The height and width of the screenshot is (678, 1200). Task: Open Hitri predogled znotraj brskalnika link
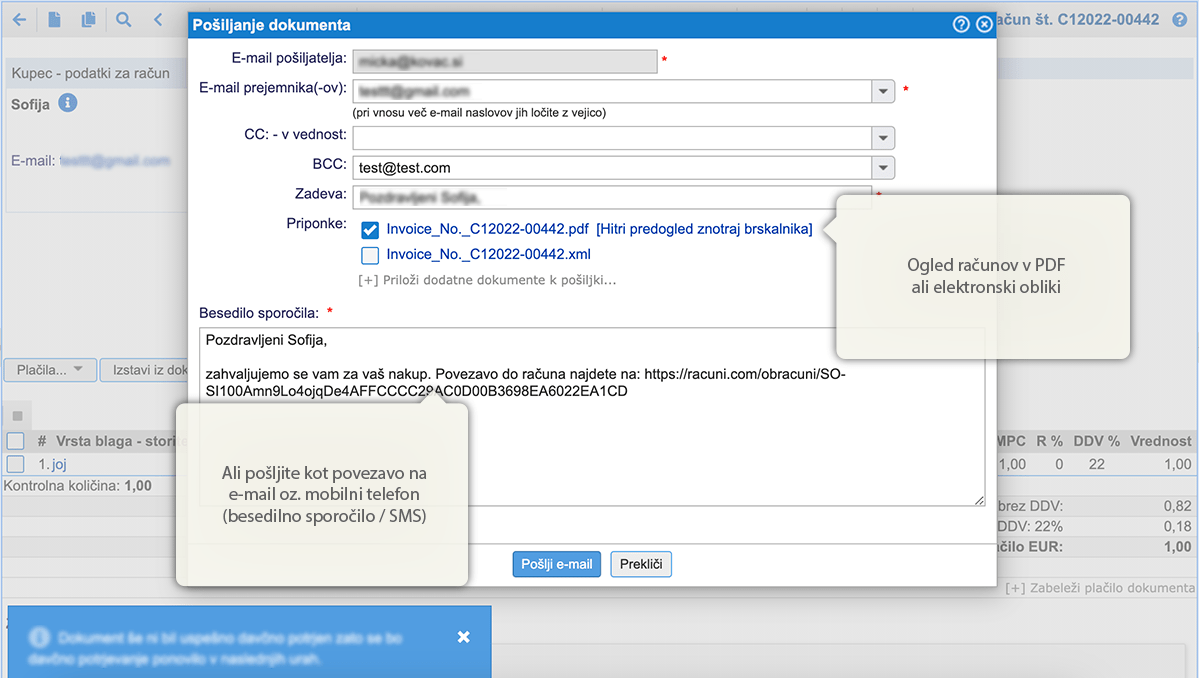tap(704, 228)
